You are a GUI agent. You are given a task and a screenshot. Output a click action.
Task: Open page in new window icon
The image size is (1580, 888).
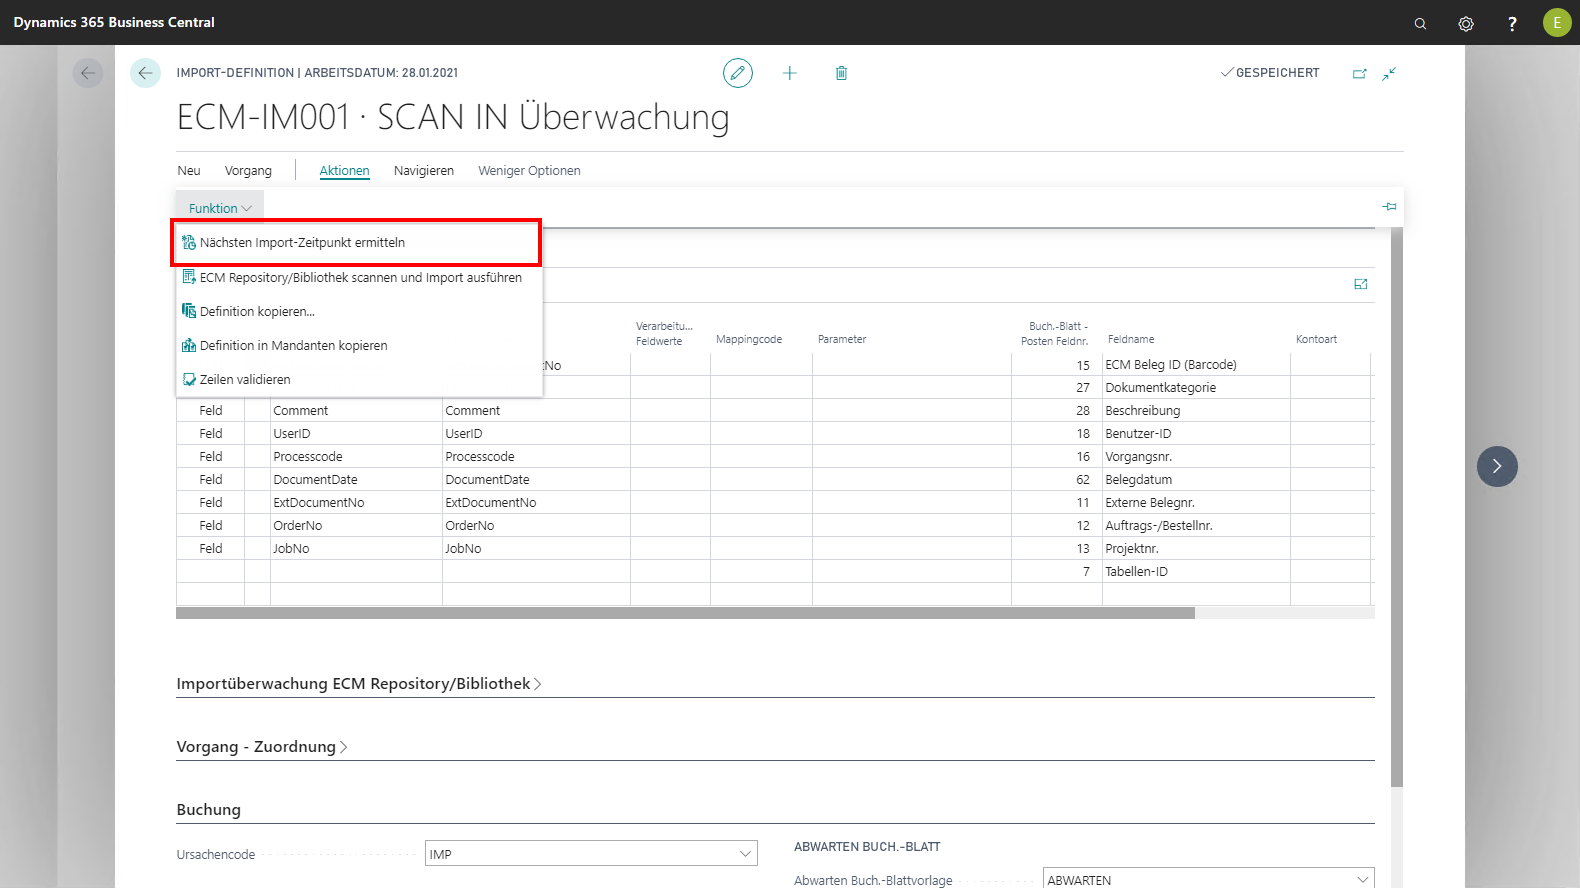[x=1359, y=73]
